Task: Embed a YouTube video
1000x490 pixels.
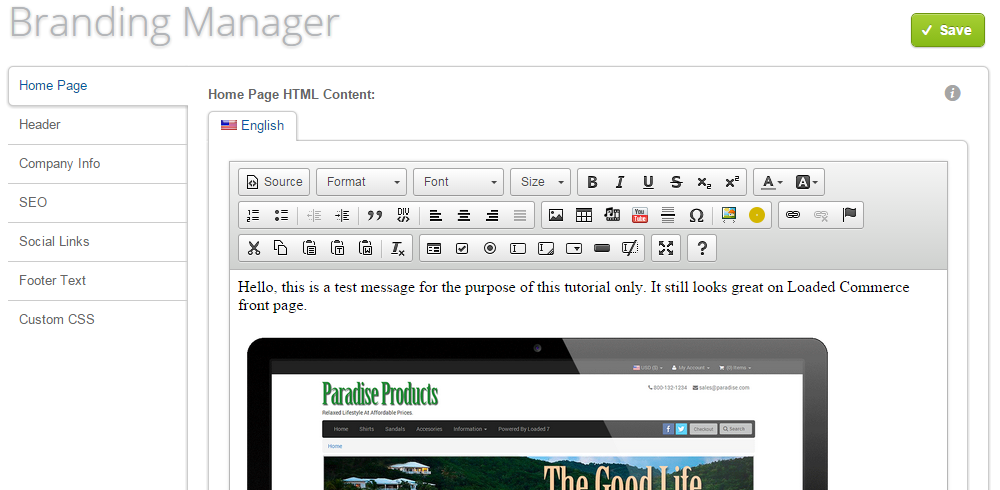Action: click(640, 216)
